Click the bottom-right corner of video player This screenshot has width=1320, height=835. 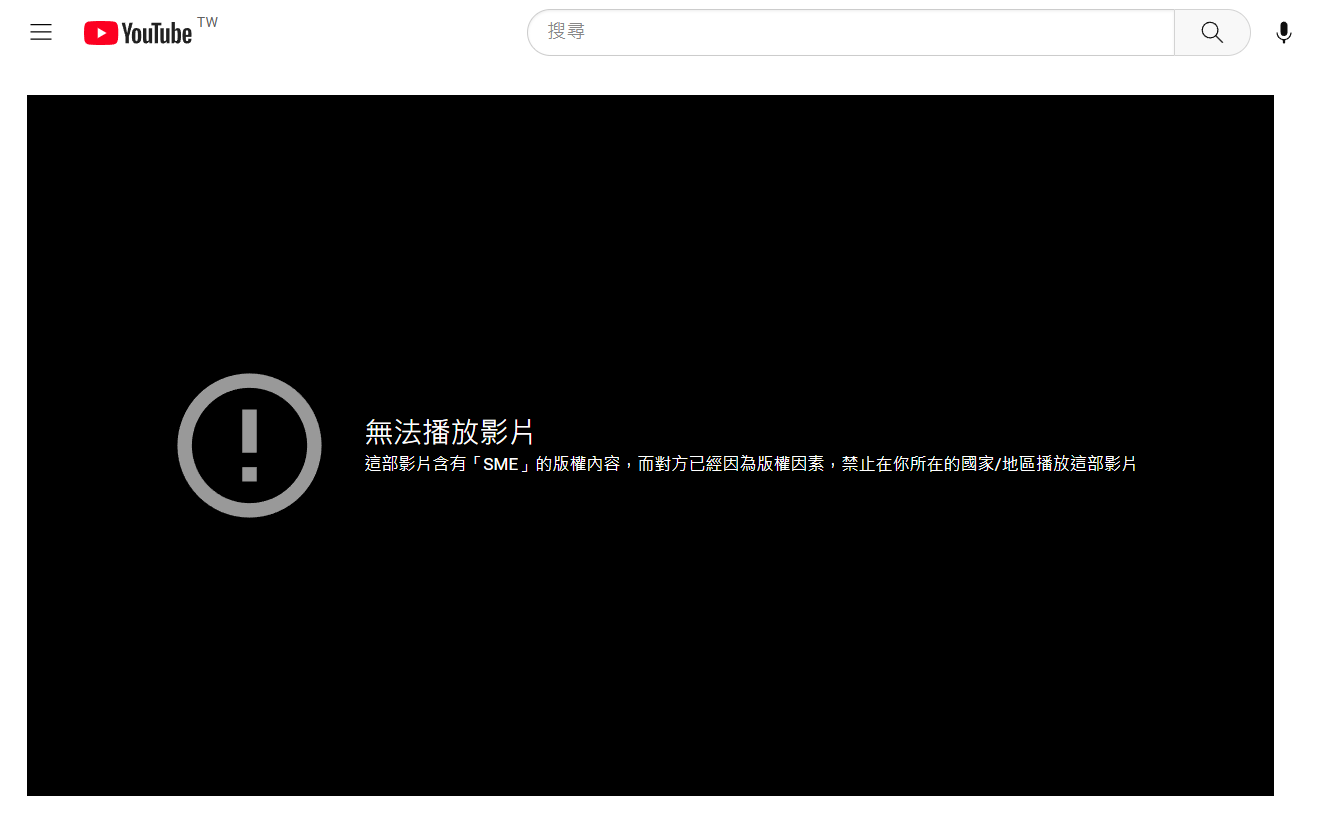pos(1267,789)
